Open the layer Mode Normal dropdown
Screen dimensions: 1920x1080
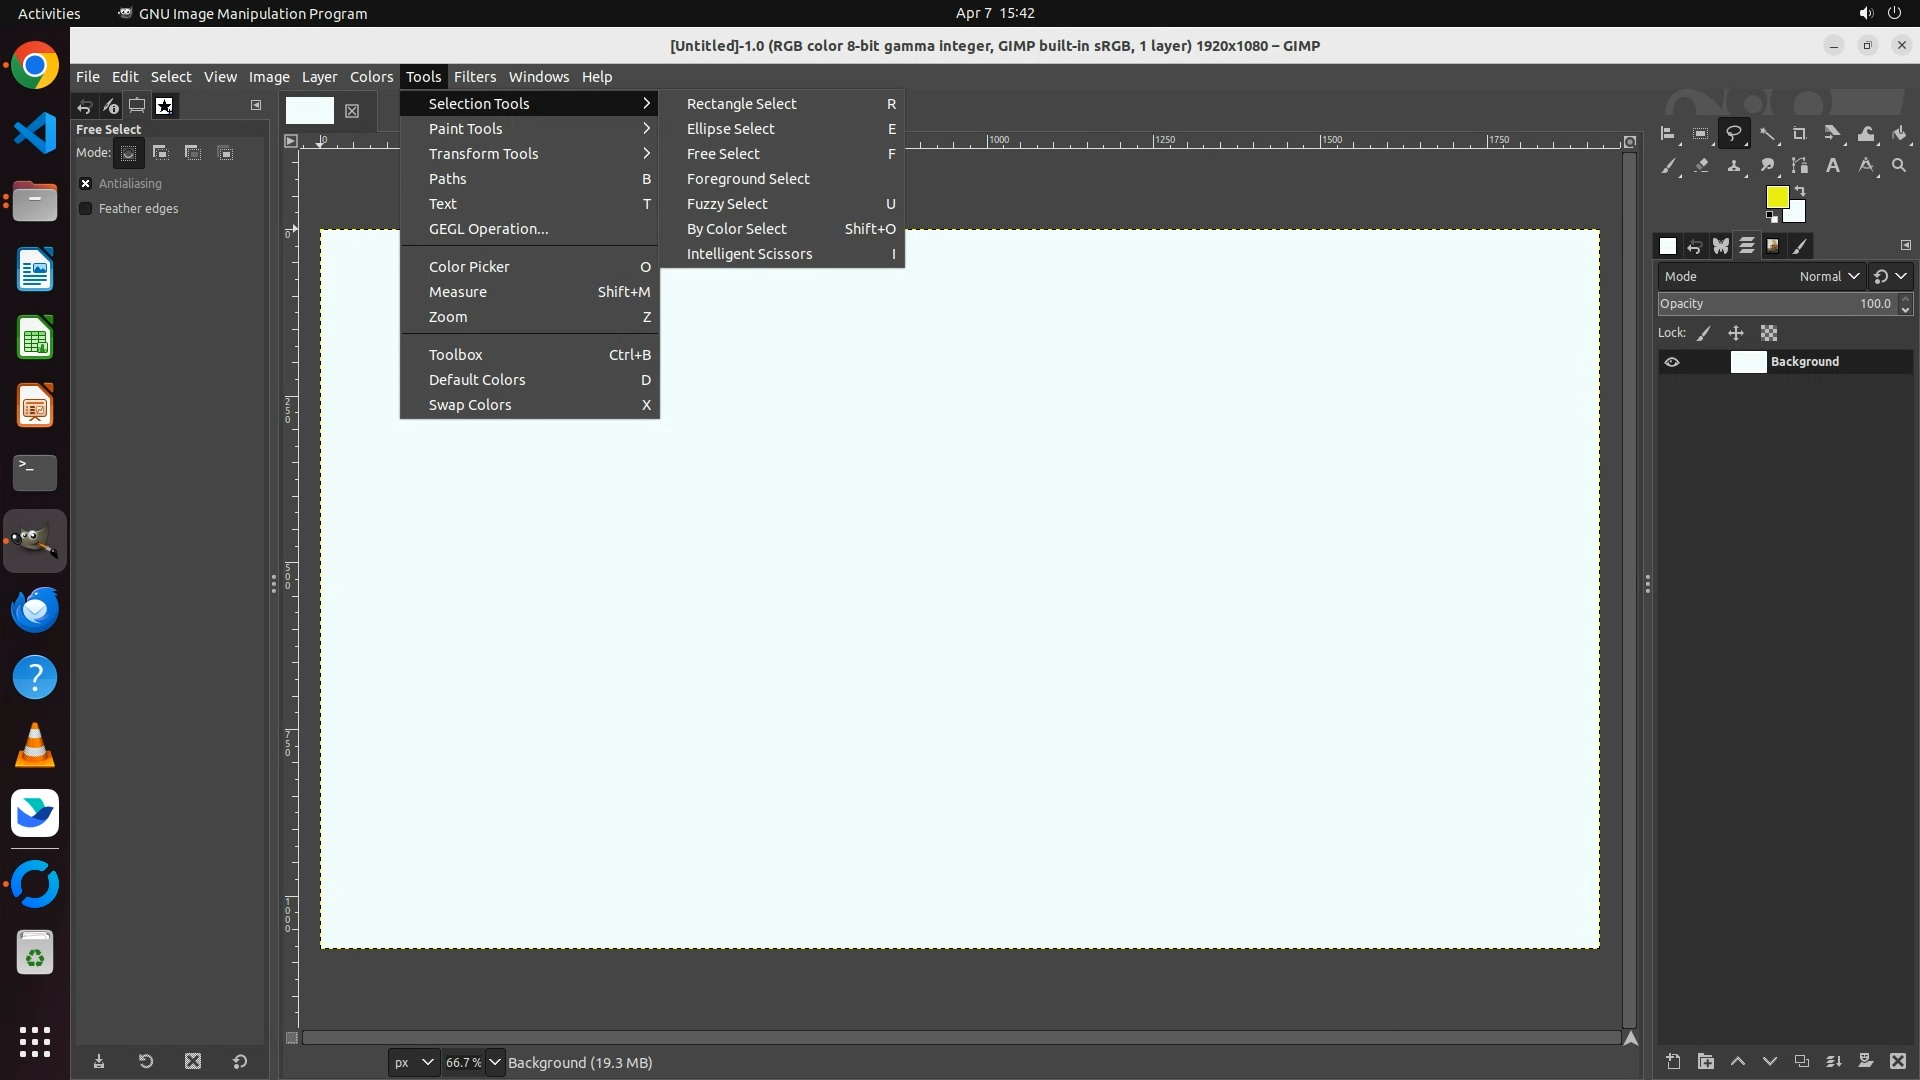click(x=1829, y=277)
